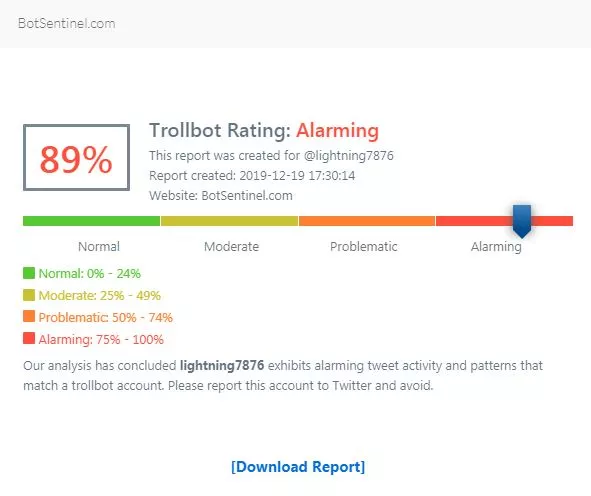Click the red Alarming legend swatch

pyautogui.click(x=29, y=338)
